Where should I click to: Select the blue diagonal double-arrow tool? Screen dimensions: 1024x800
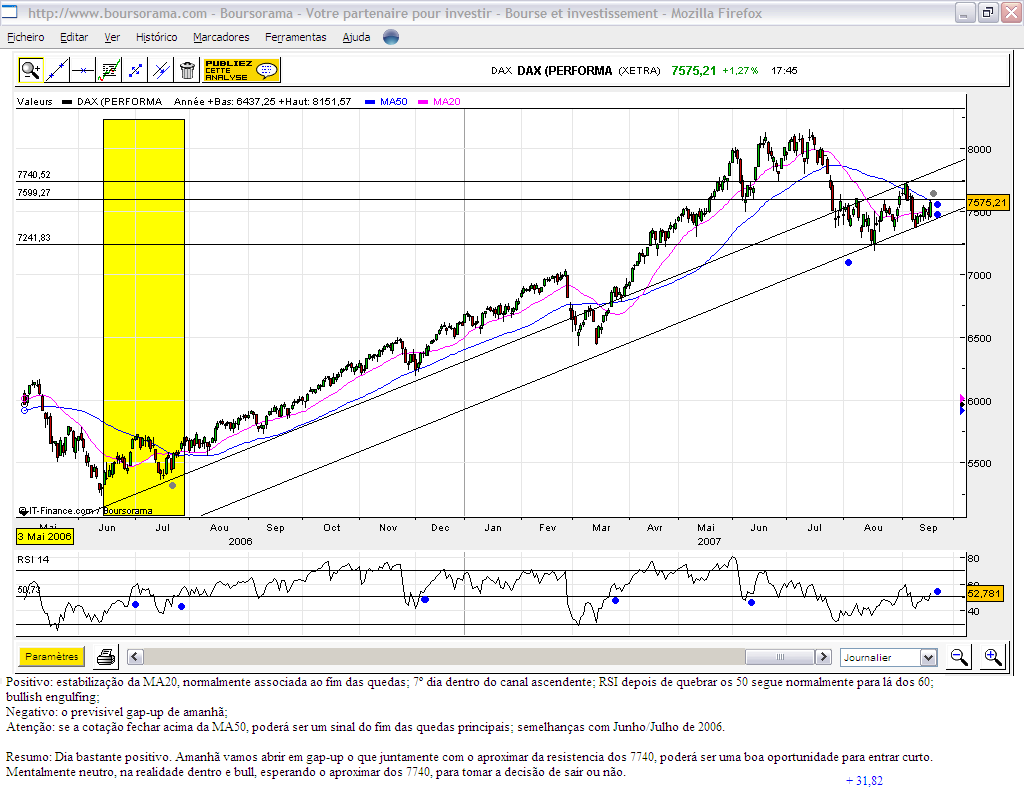pyautogui.click(x=135, y=70)
